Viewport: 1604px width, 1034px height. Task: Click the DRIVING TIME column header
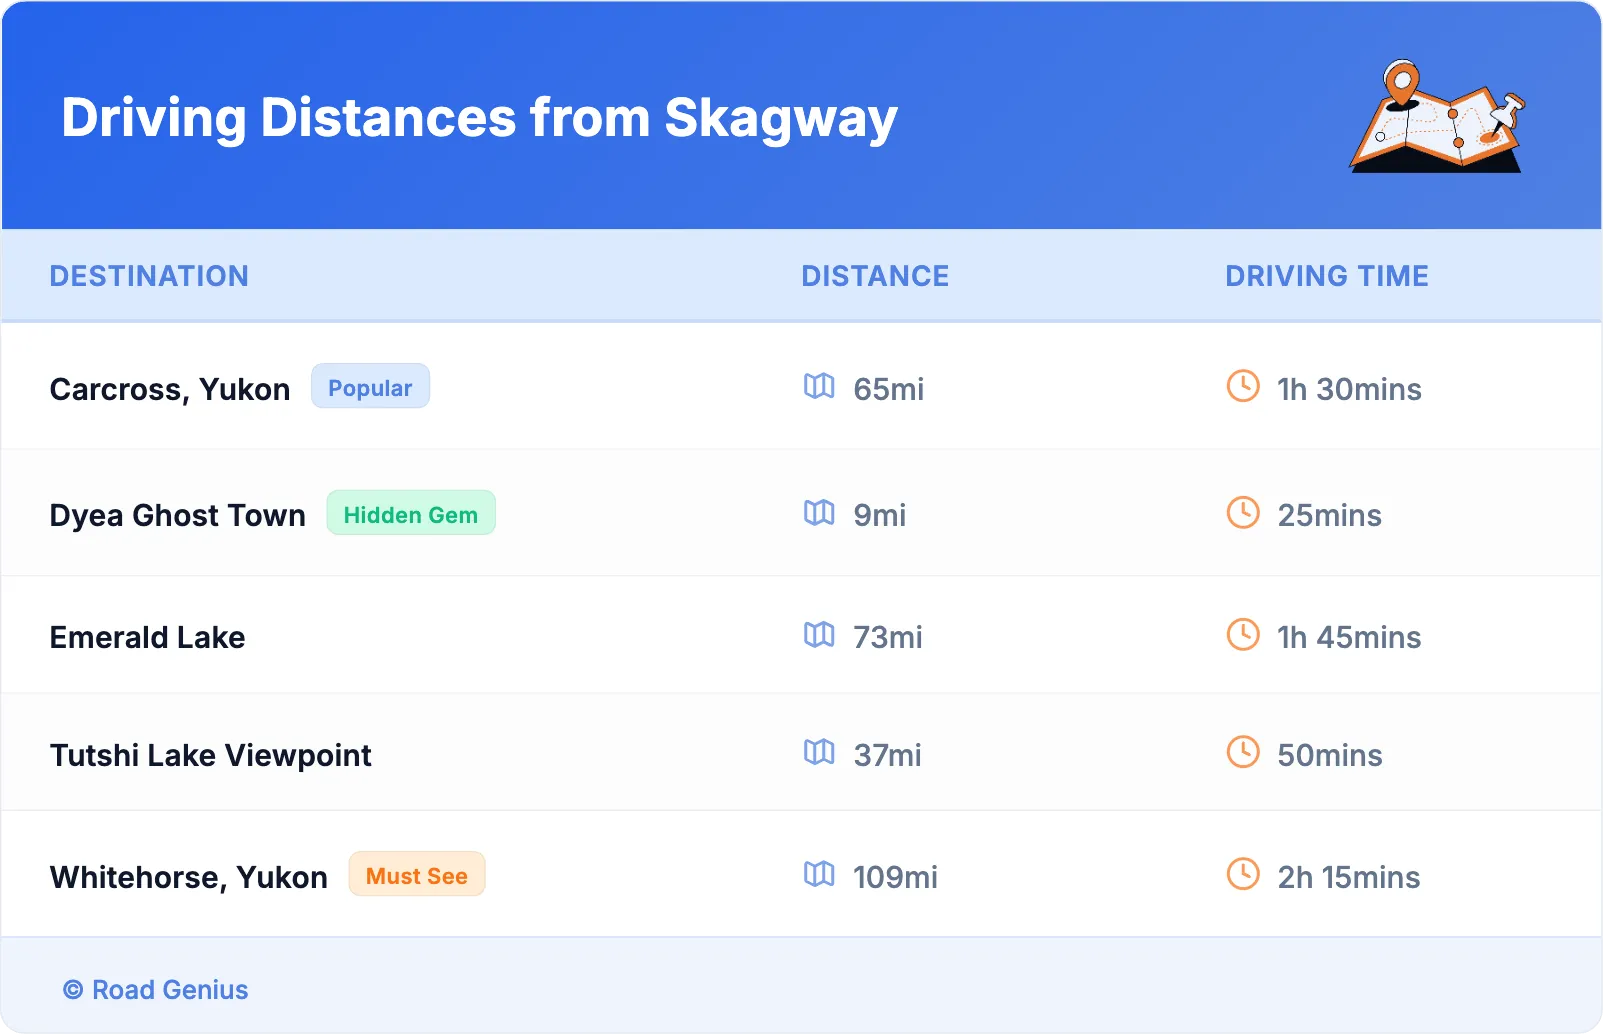[1327, 276]
